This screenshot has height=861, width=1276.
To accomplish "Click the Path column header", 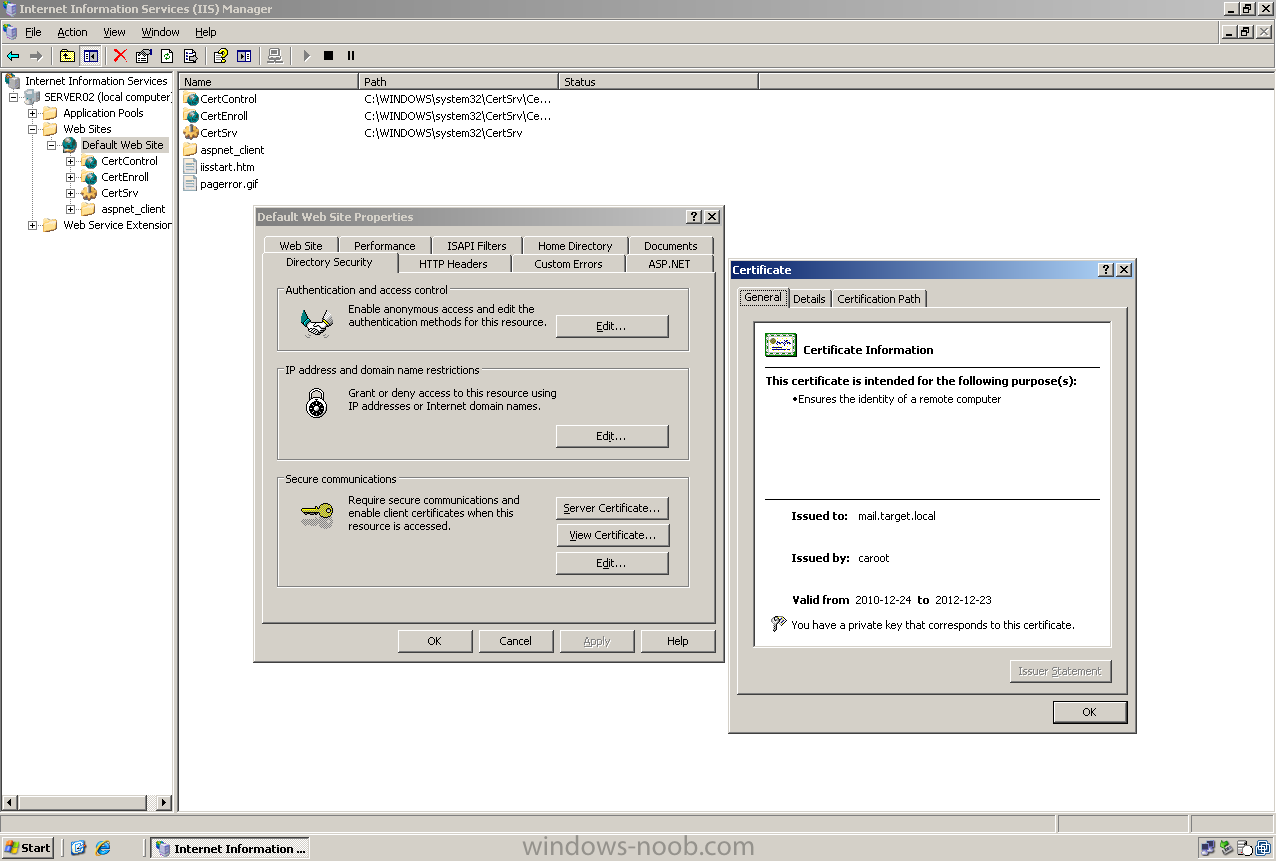I will pos(458,82).
